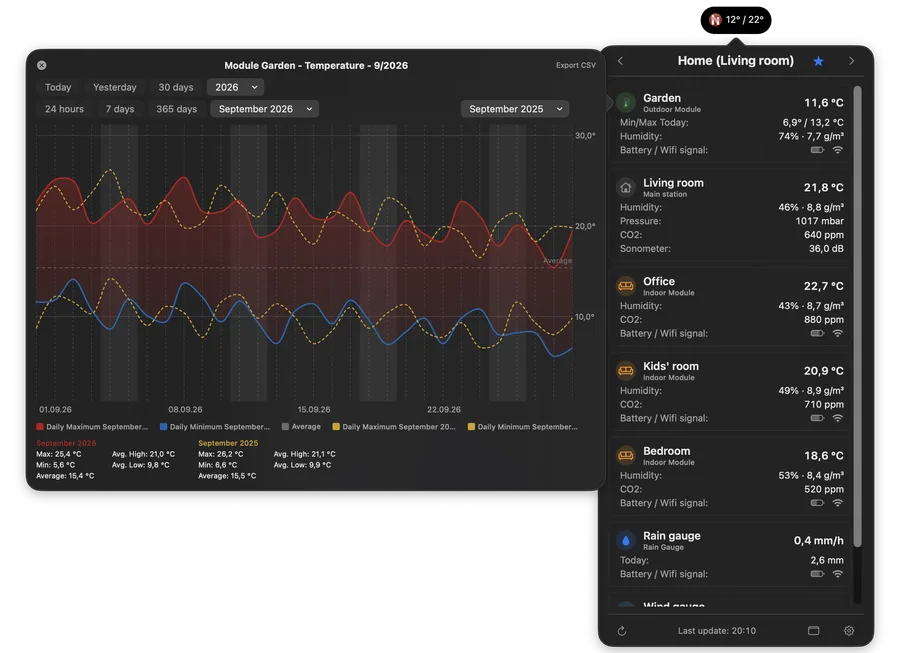Click the Garden battery level icon
Viewport: 900px width, 653px height.
[x=817, y=150]
